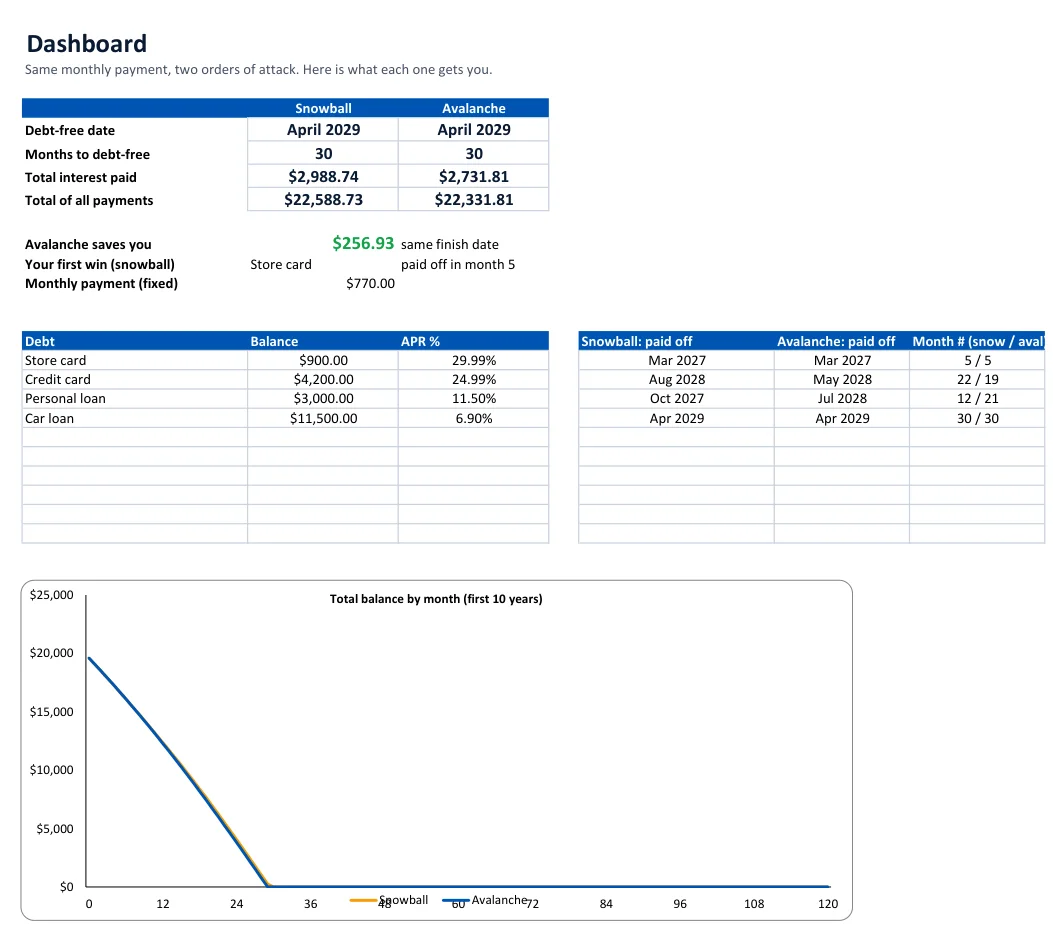
Task: Click the 'Snowball: paid off' column header
Action: coord(636,341)
